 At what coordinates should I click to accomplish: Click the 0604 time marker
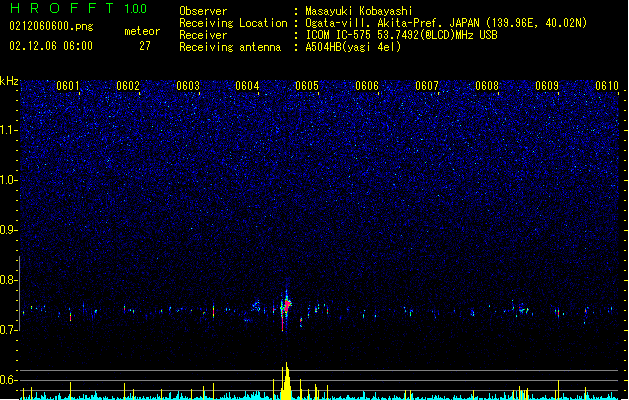click(247, 86)
